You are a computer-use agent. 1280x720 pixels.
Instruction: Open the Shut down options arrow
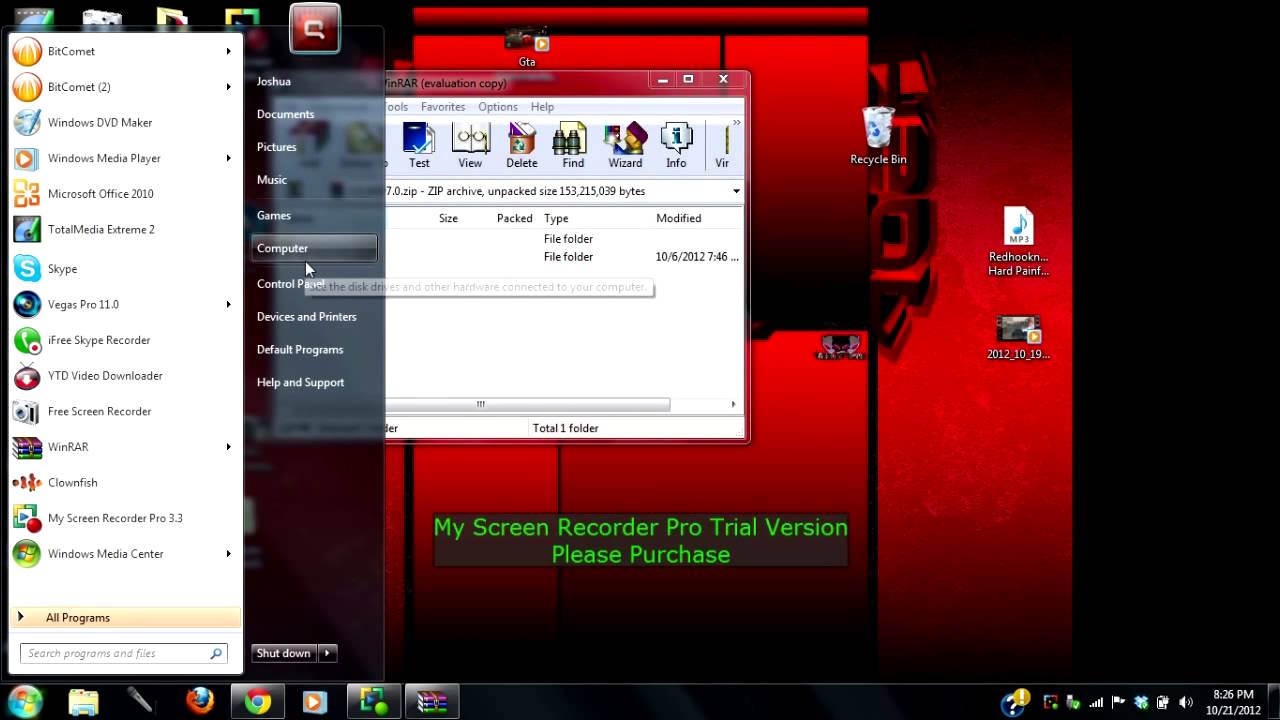(x=327, y=653)
